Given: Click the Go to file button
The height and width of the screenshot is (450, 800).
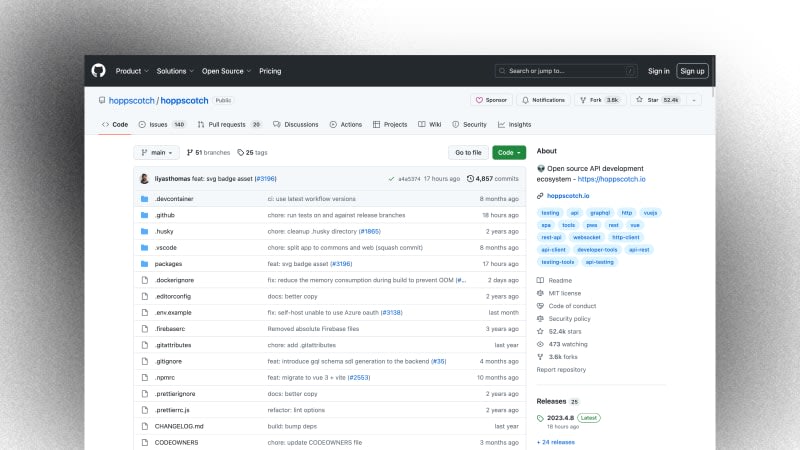Looking at the screenshot, I should tap(468, 153).
